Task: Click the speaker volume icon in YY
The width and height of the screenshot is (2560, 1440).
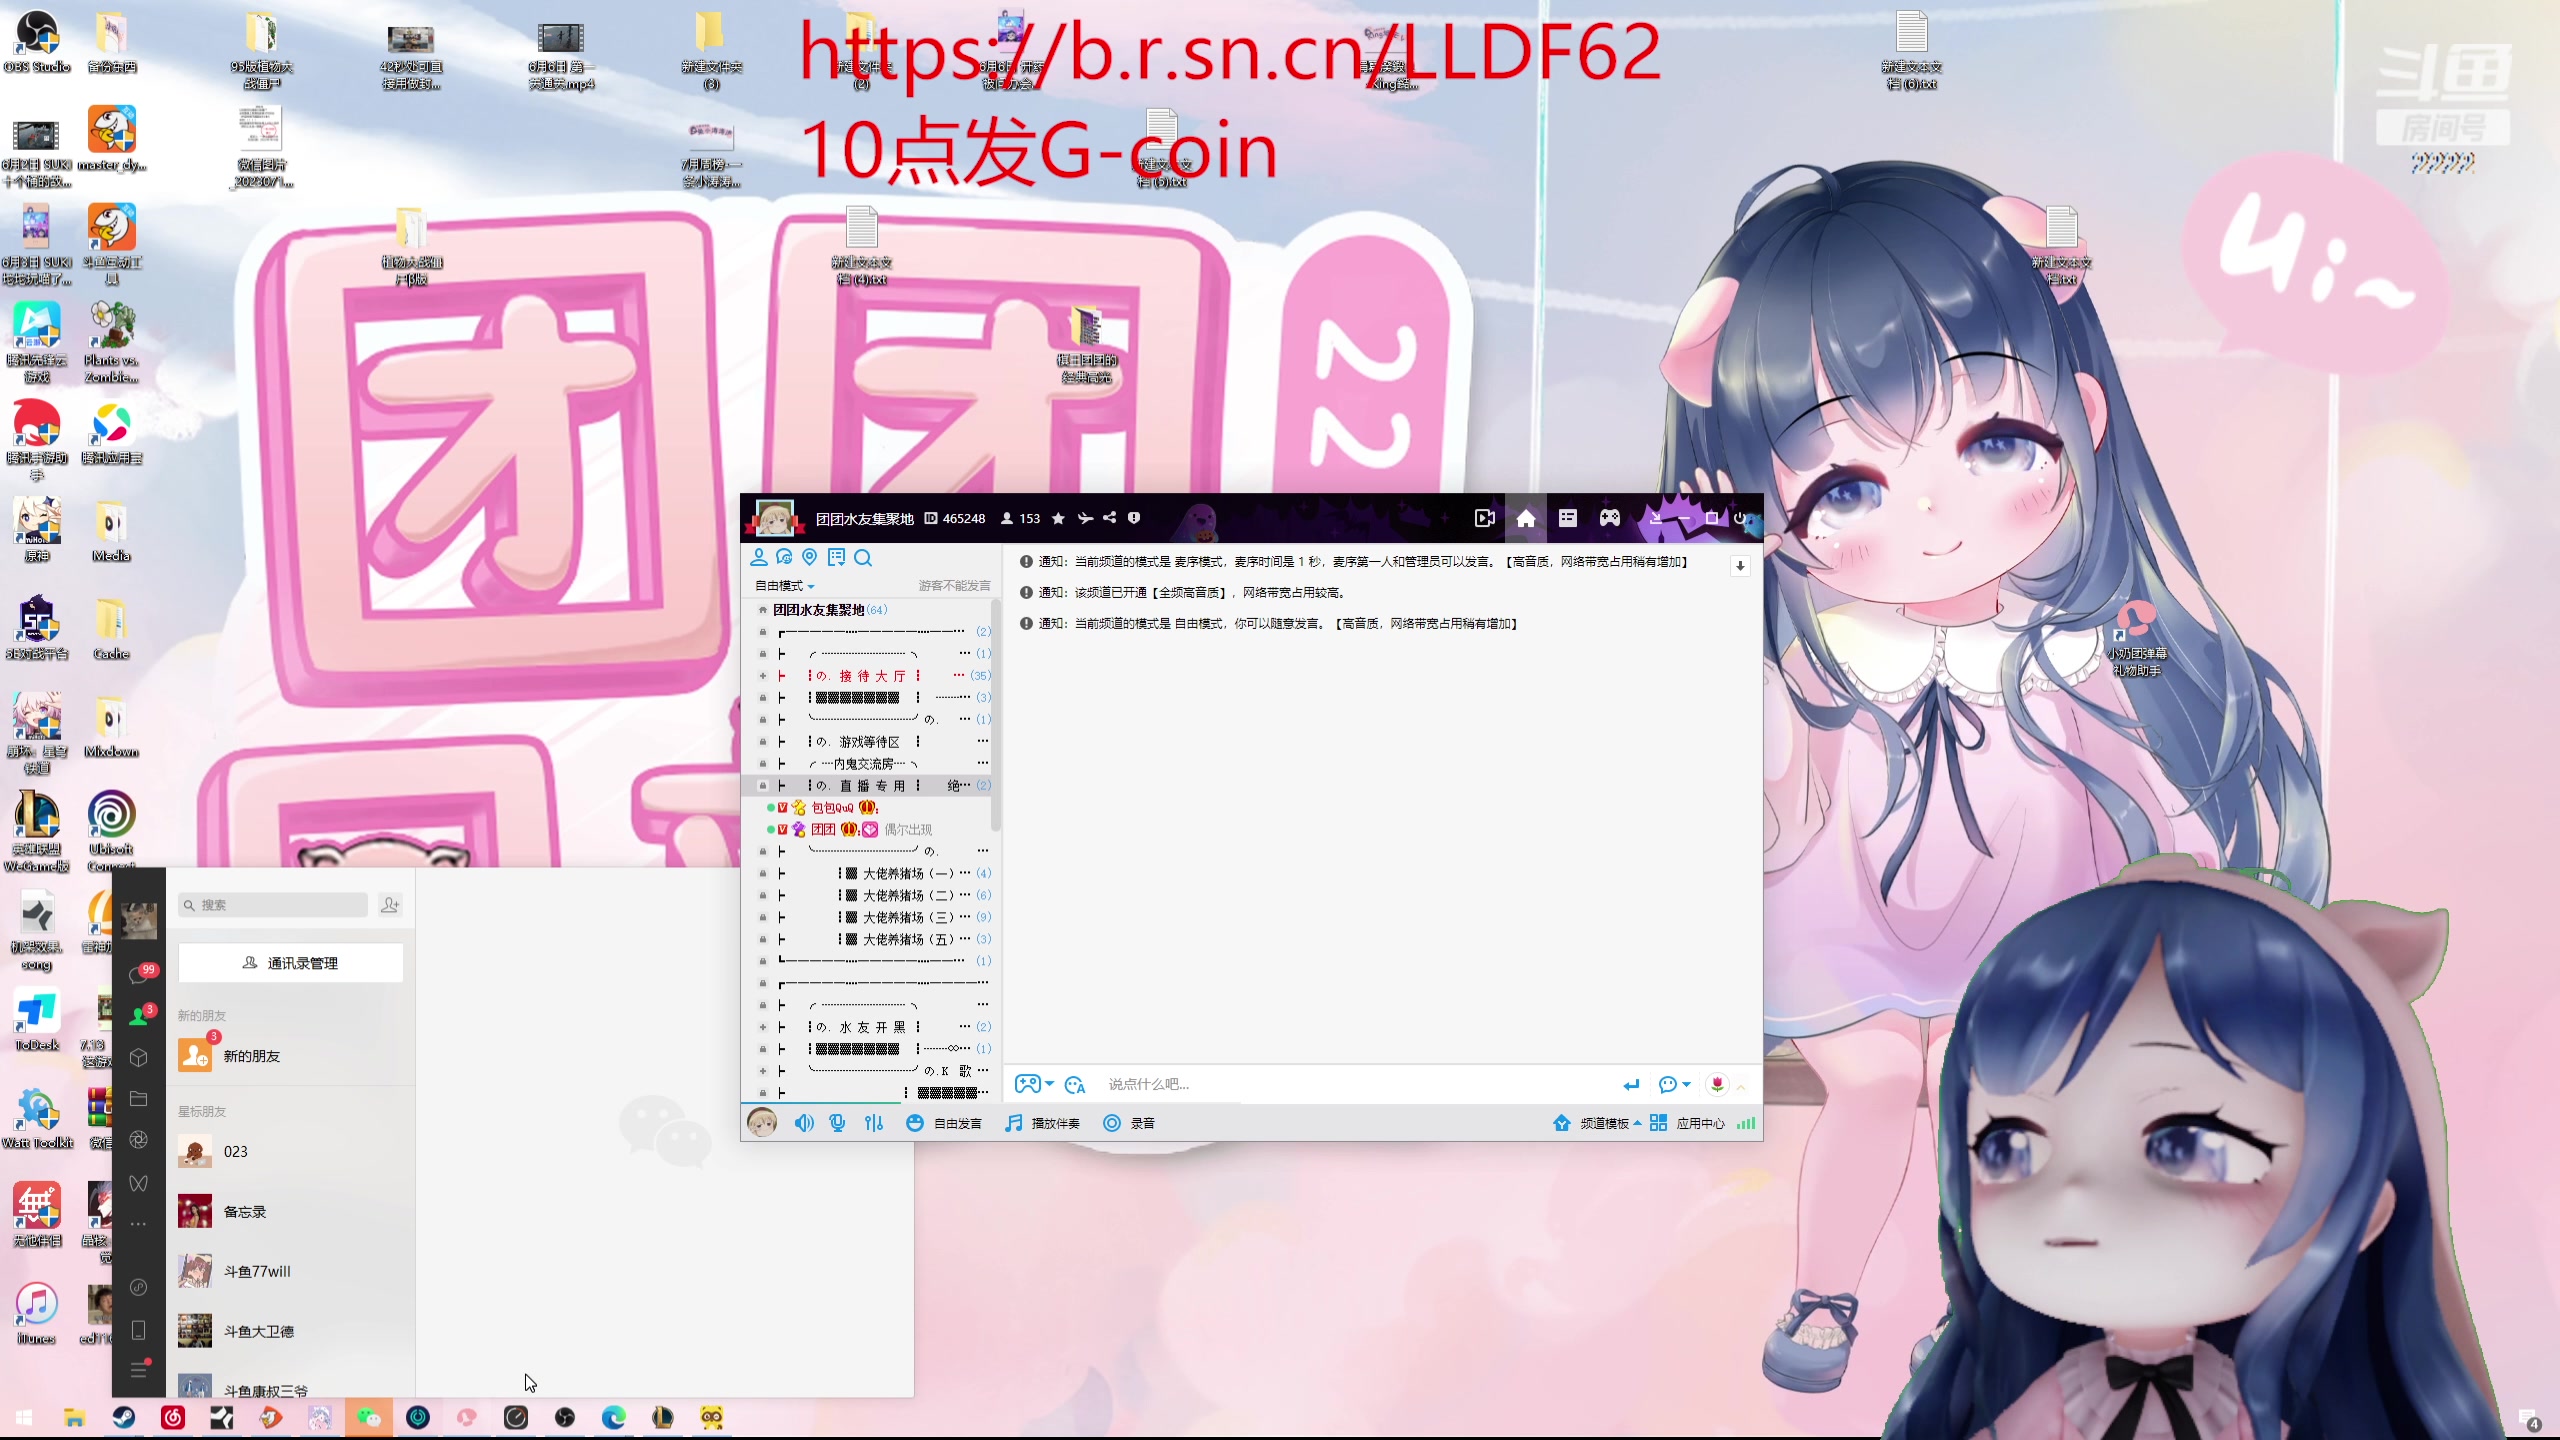Action: pos(804,1123)
